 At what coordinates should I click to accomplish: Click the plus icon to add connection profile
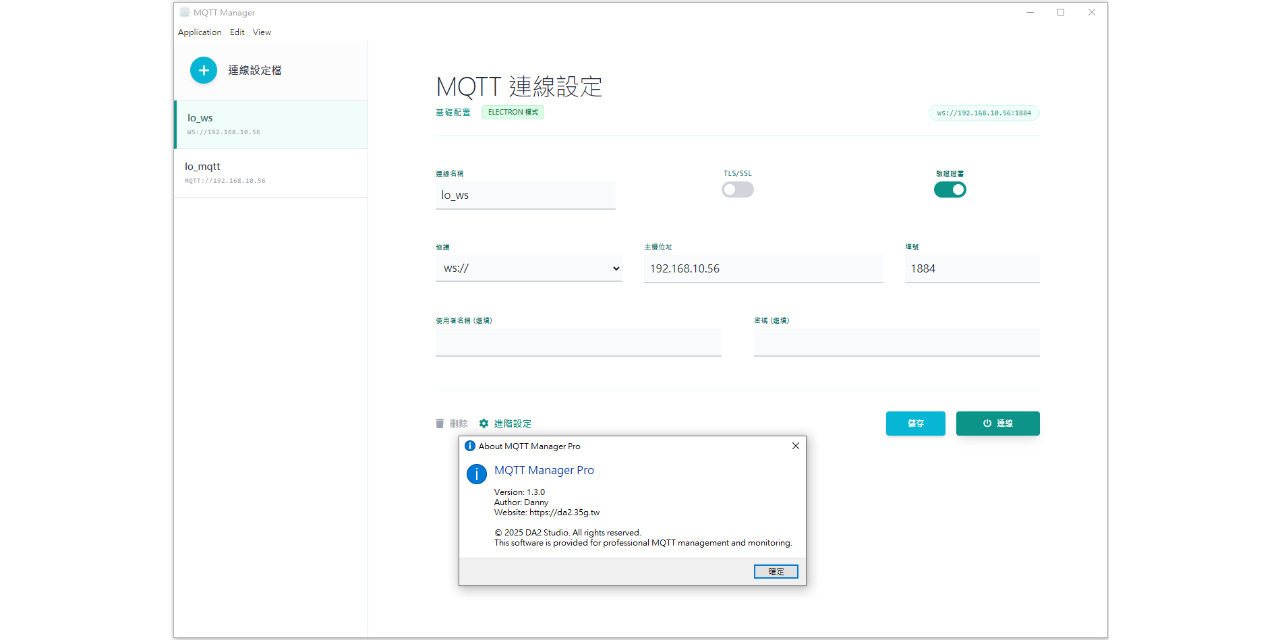click(203, 70)
